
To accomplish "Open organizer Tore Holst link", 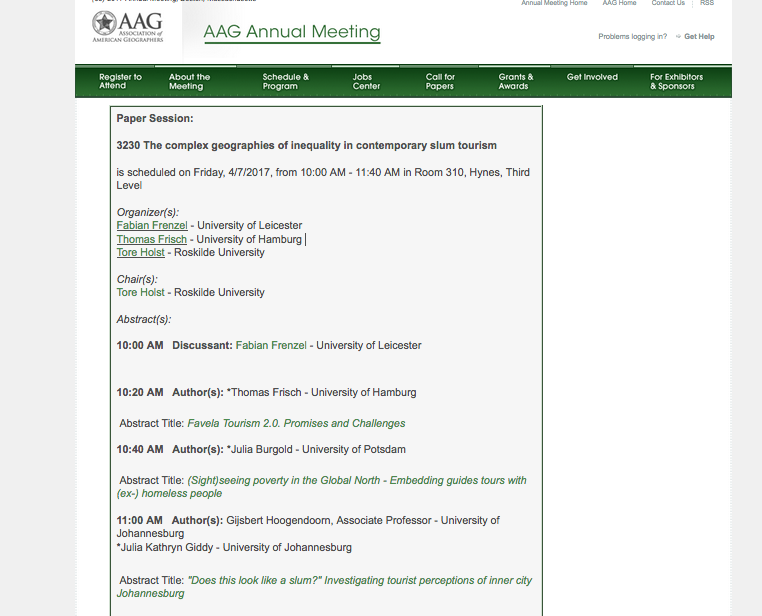I will tap(140, 253).
